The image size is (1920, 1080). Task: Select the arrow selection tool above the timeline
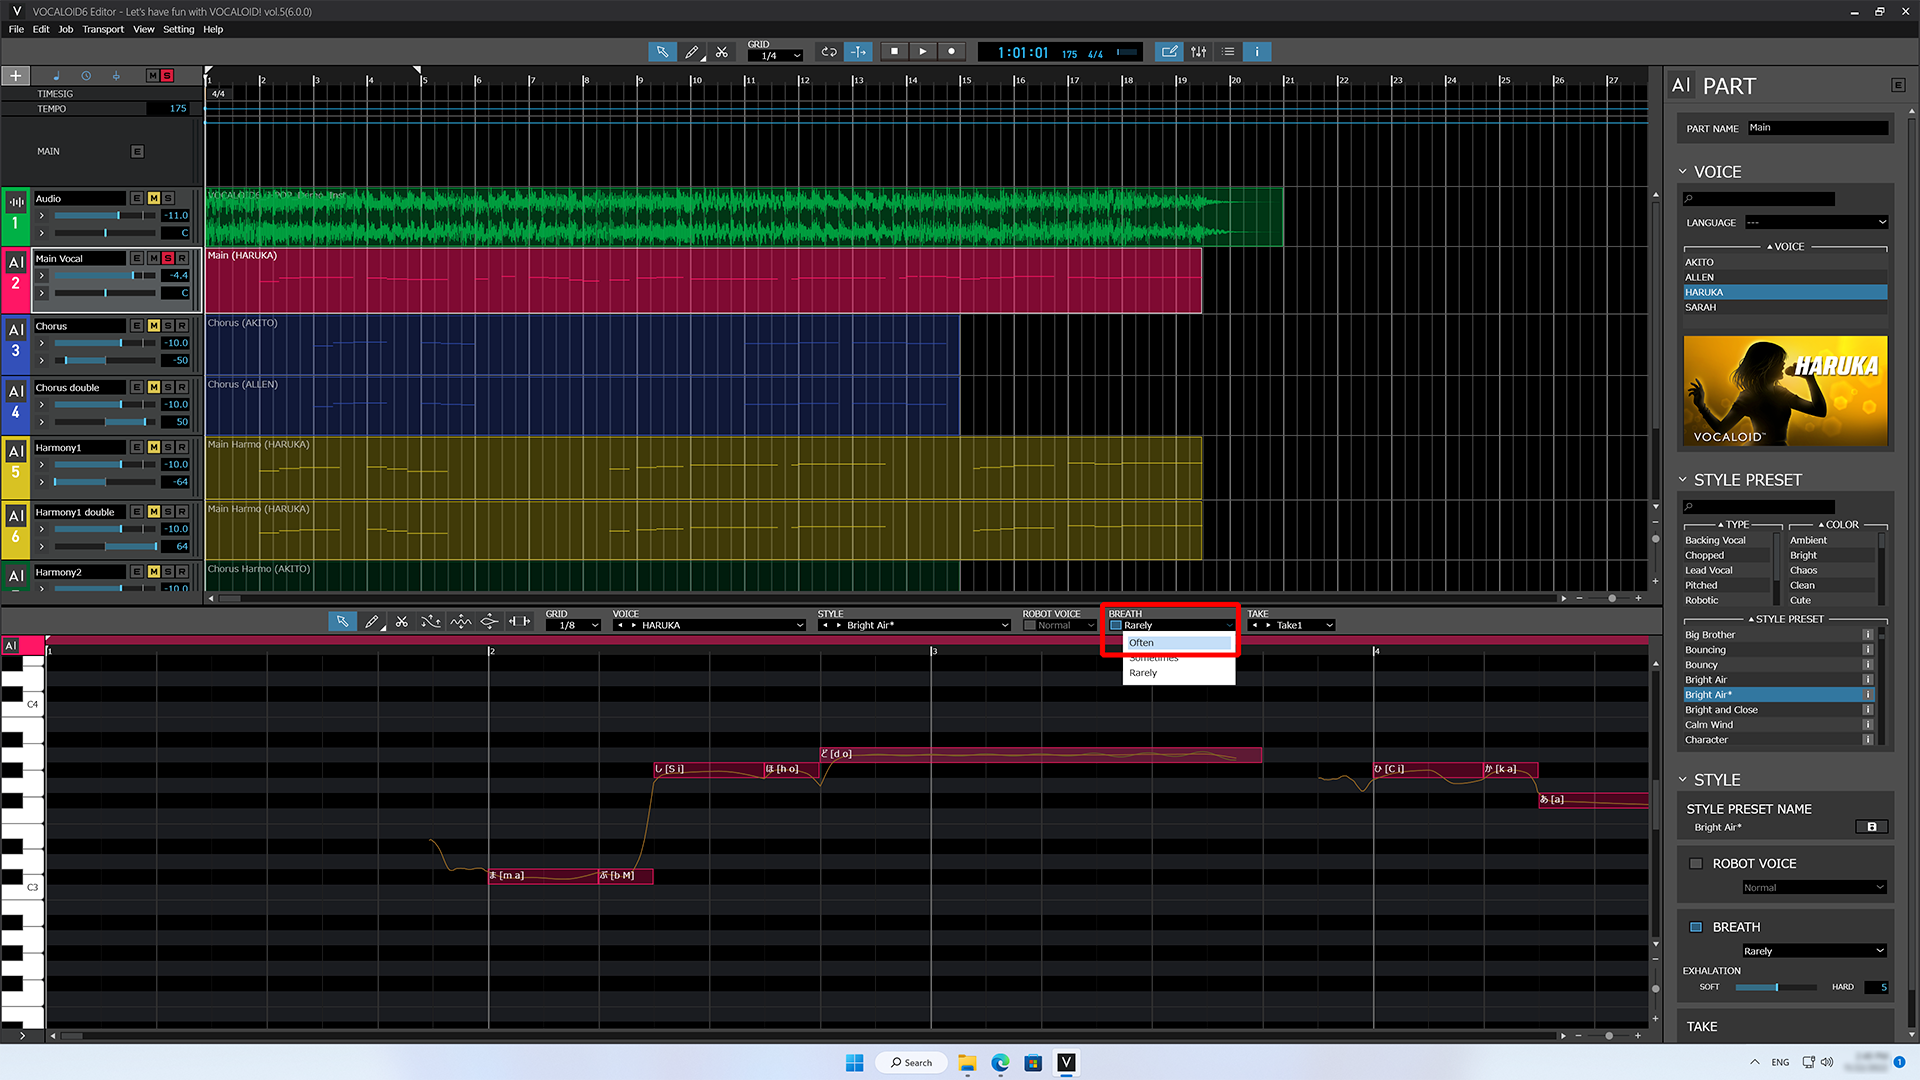[662, 51]
